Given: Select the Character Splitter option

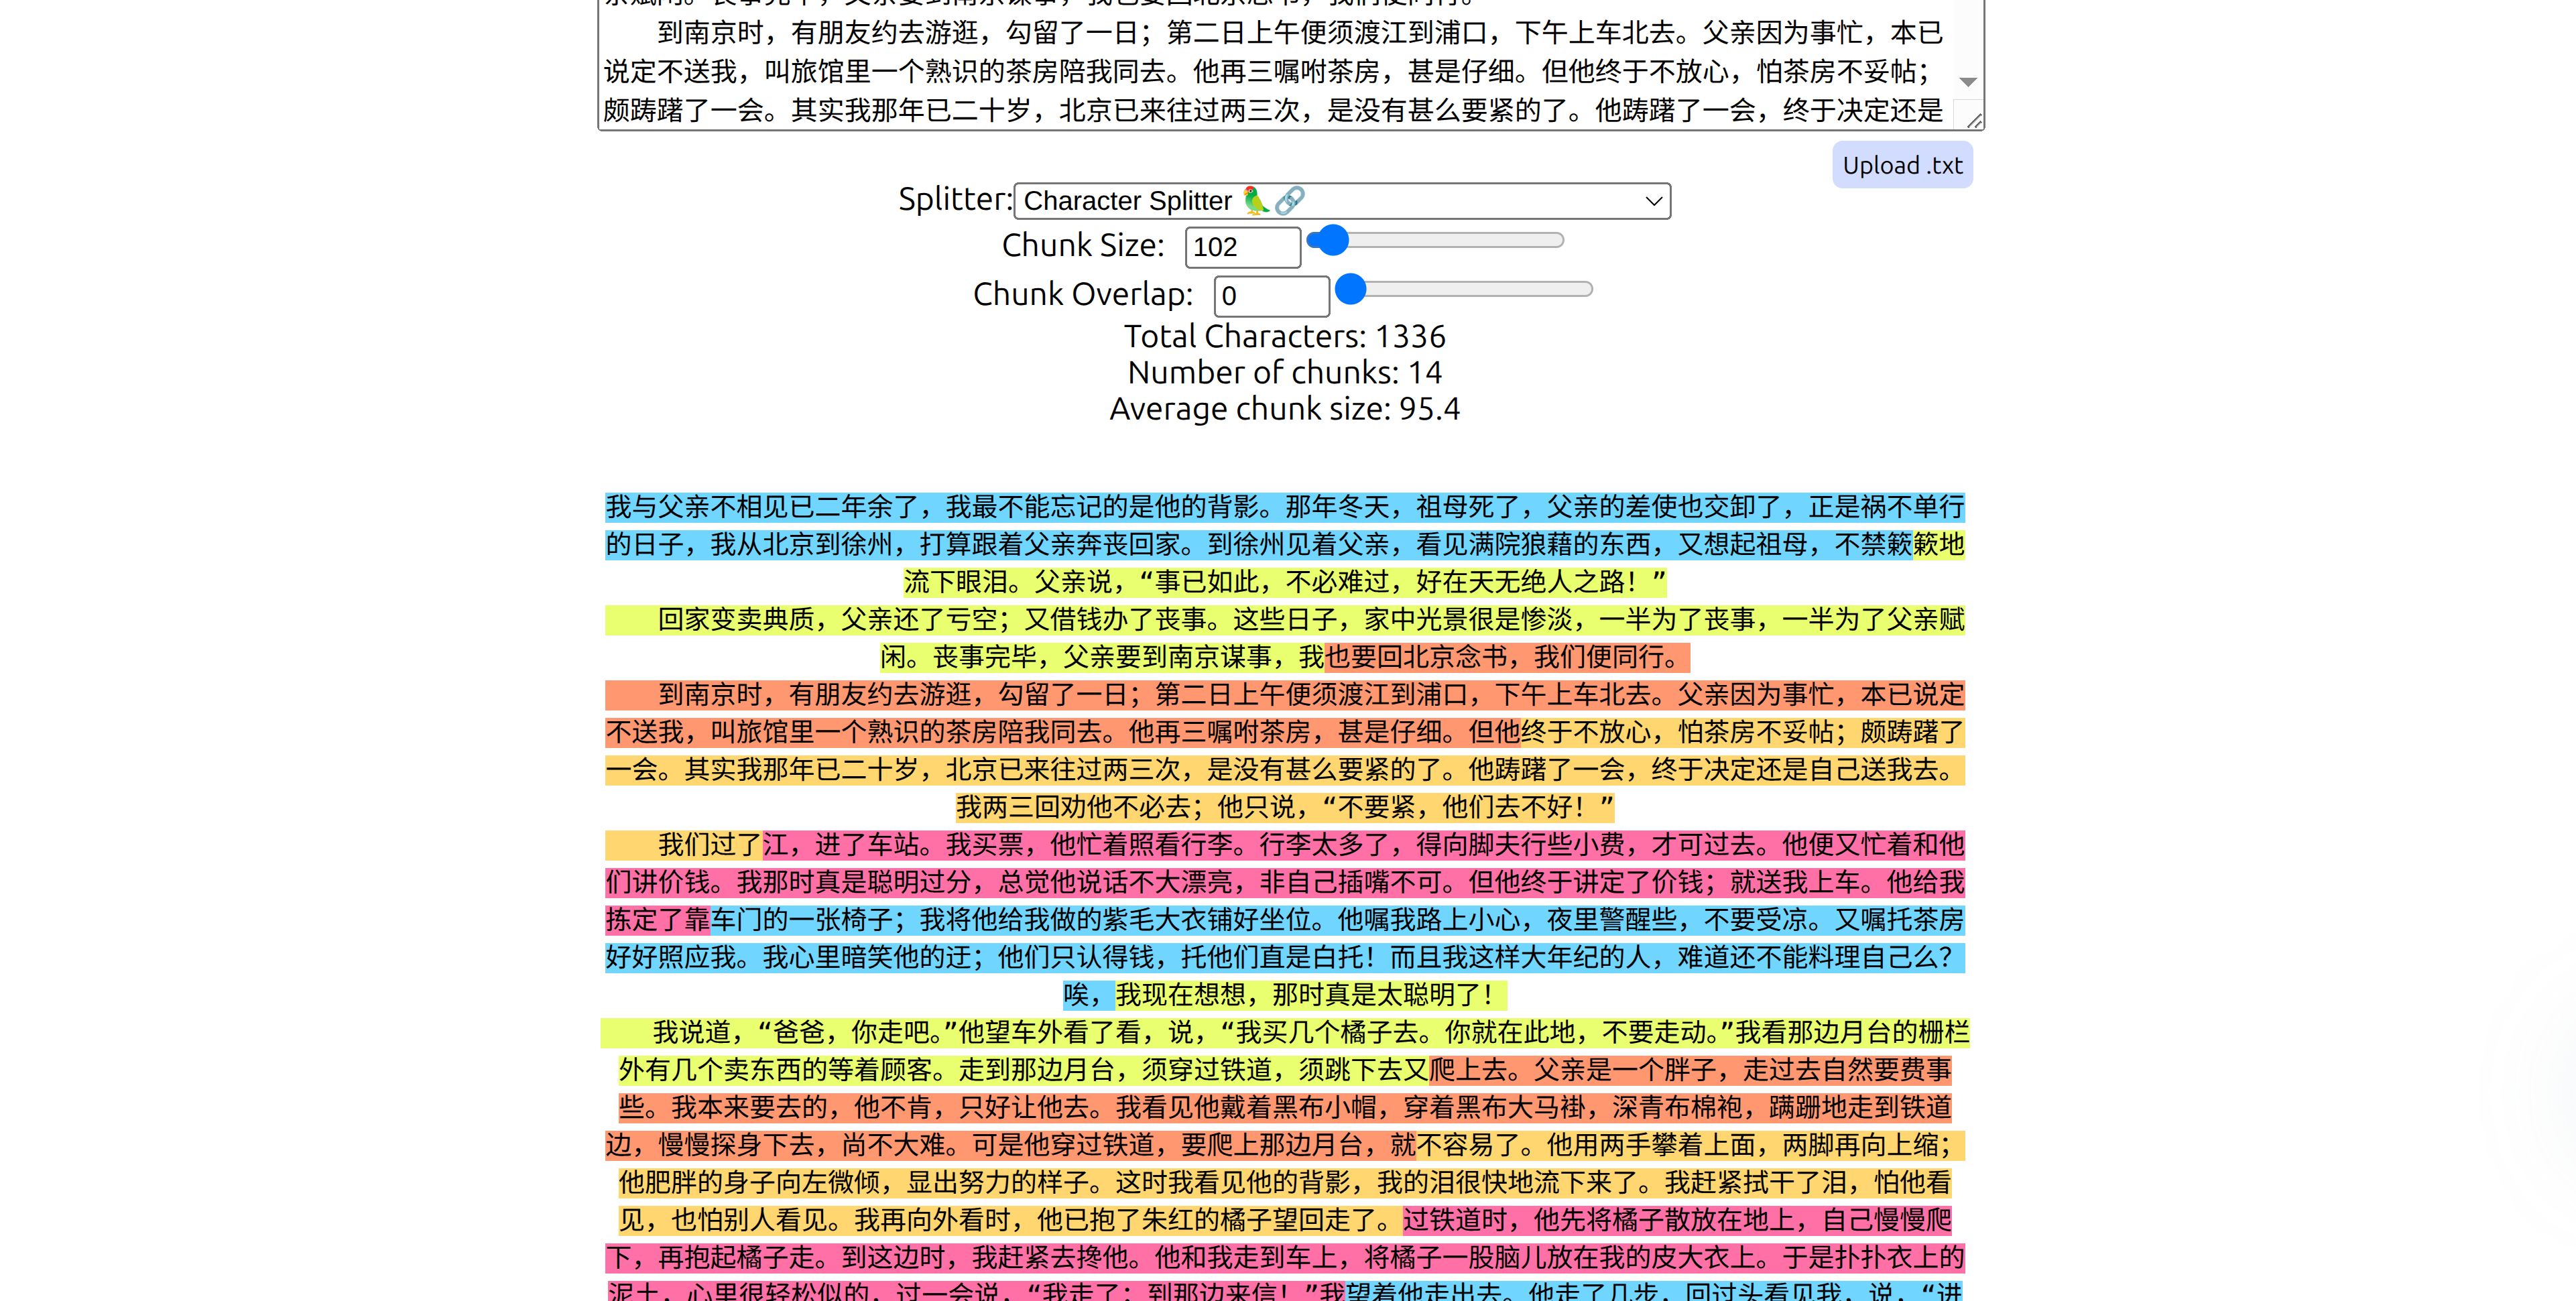Looking at the screenshot, I should click(x=1125, y=200).
